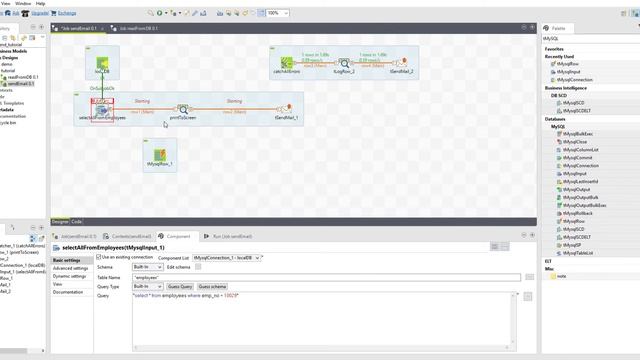Open the Schema Built-In dropdown
Viewport: 640px width, 360px height.
(160, 267)
